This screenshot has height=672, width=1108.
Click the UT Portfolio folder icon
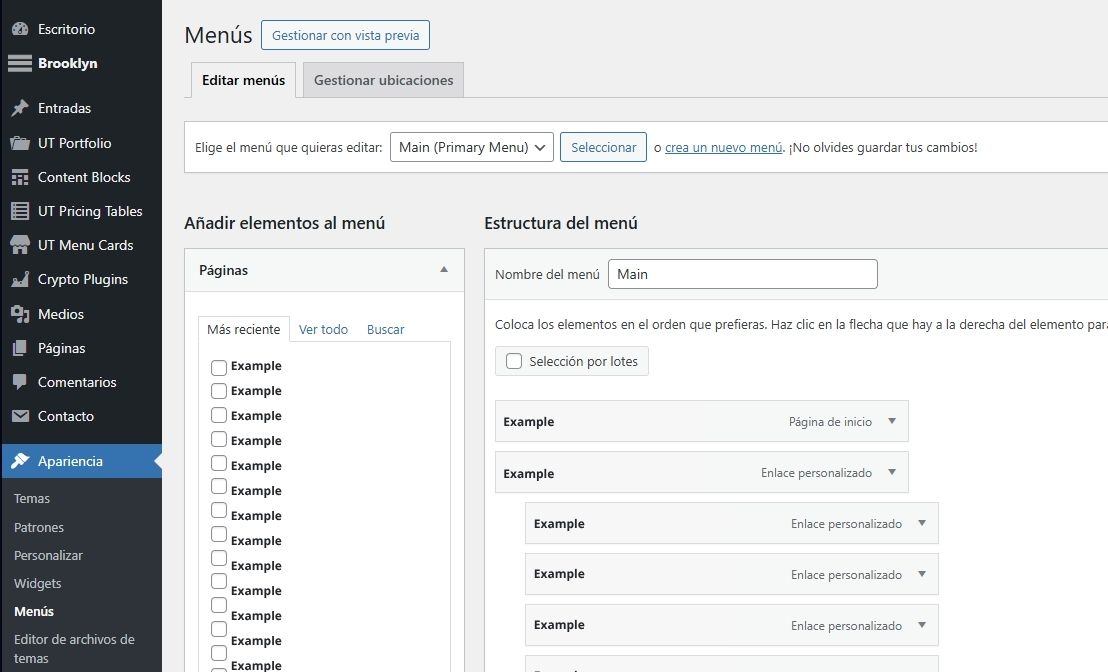(x=20, y=143)
